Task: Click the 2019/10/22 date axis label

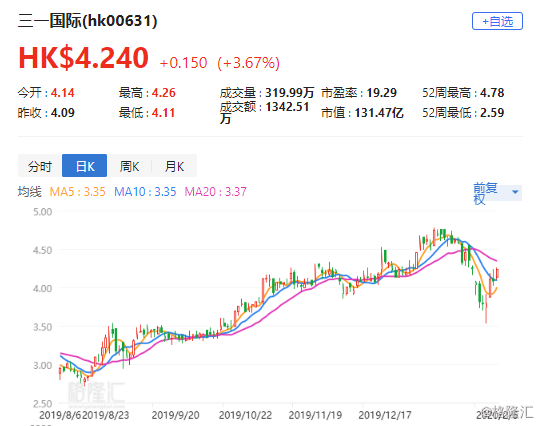Action: [x=245, y=415]
